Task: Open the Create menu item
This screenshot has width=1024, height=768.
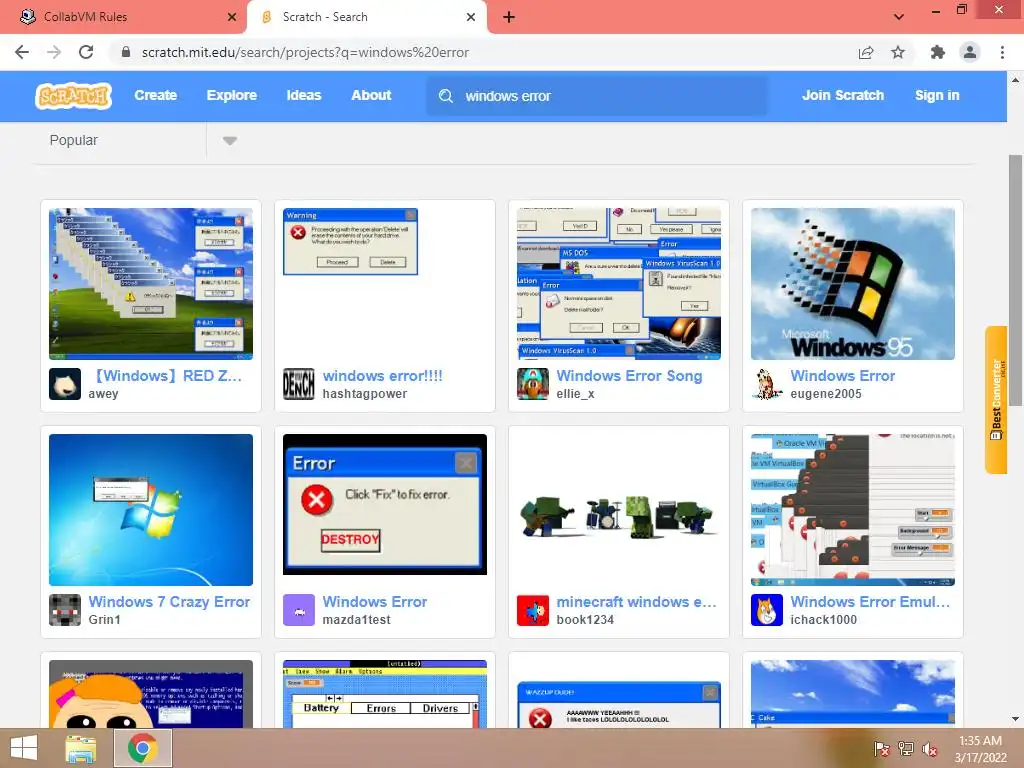Action: point(155,95)
